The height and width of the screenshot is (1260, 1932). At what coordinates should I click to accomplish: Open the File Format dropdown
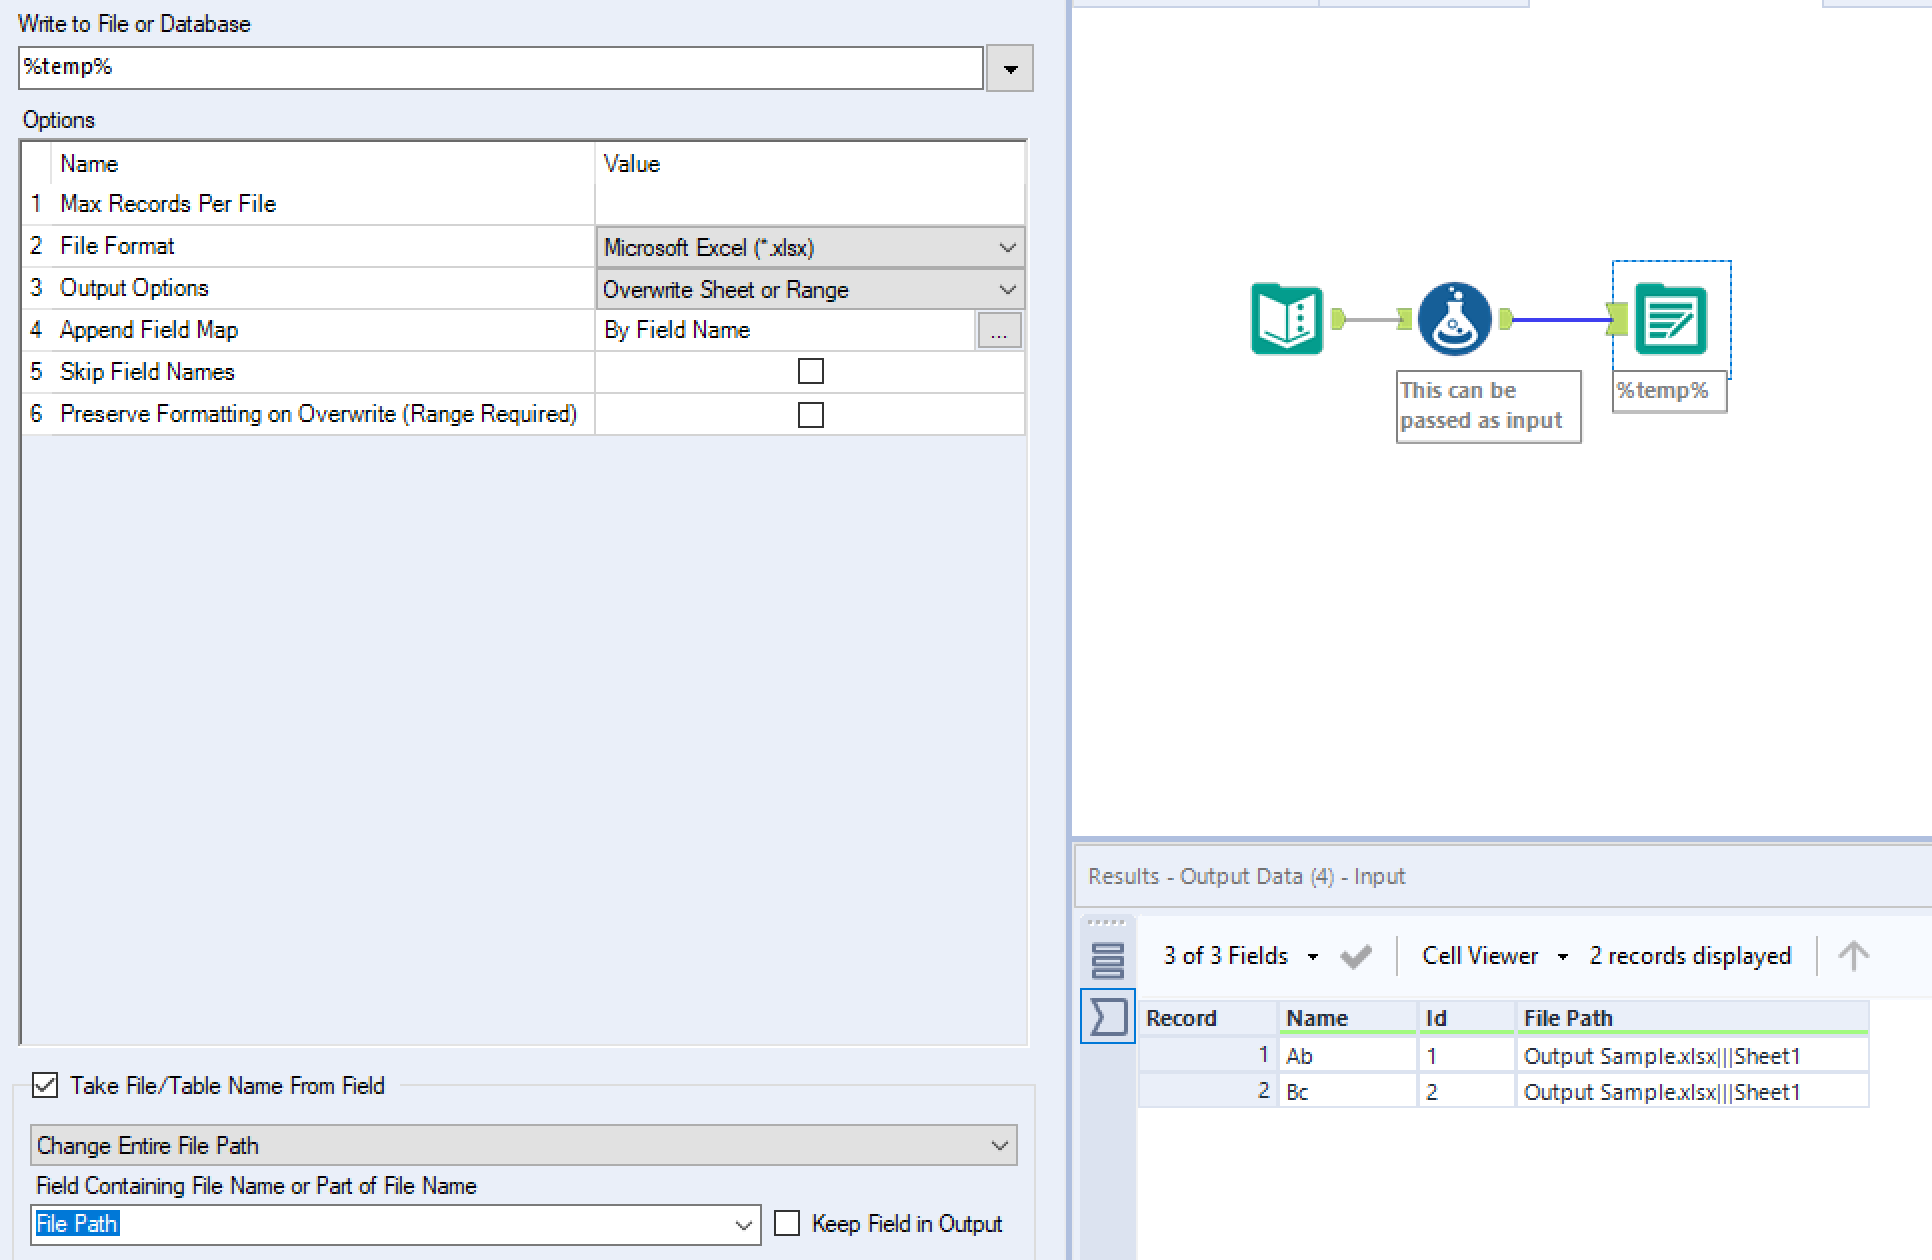coord(1006,247)
